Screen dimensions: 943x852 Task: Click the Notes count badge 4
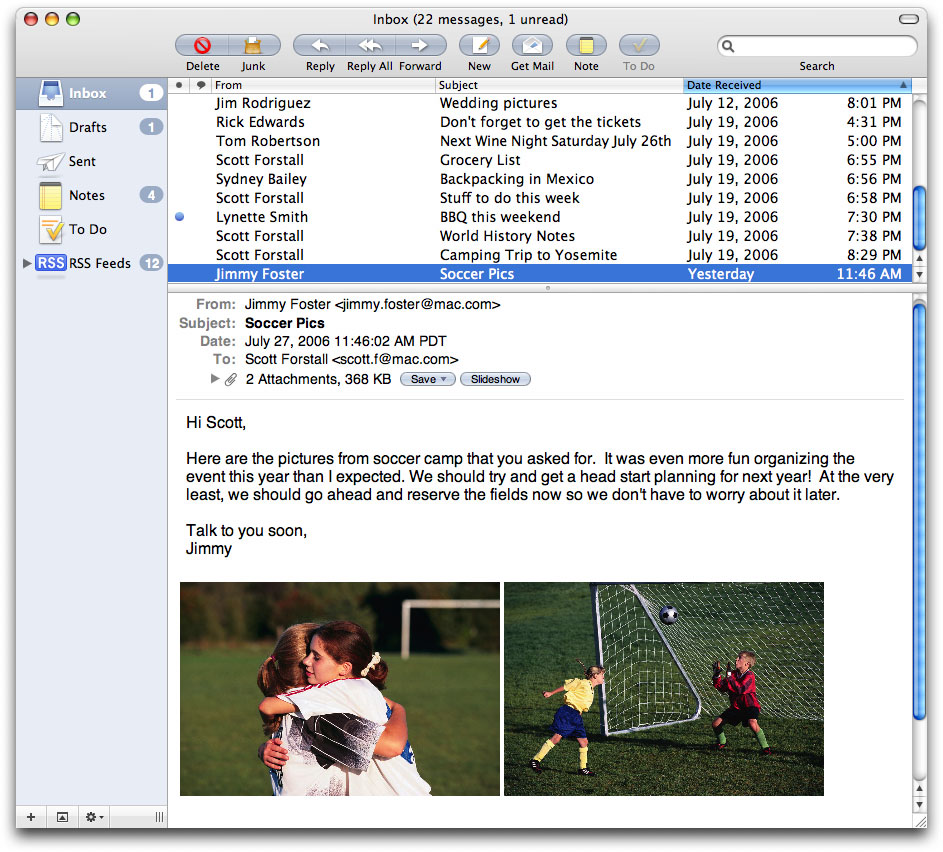(x=151, y=195)
